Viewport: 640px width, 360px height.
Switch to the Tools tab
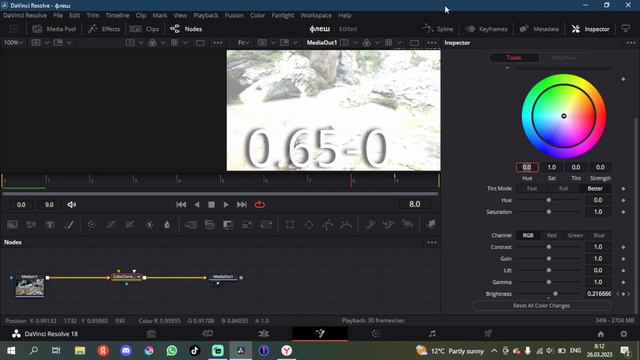point(514,58)
